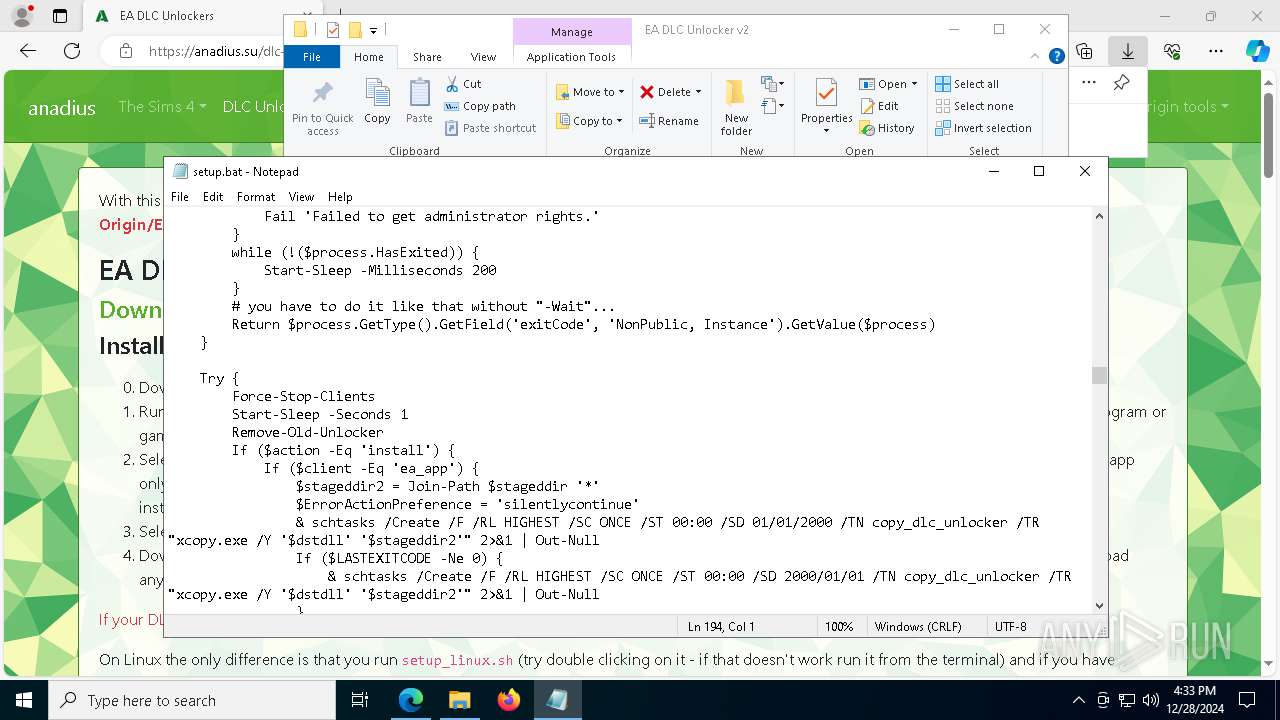Viewport: 1280px width, 720px height.
Task: Open Quick Access Toolbar customize dropdown
Action: tap(373, 31)
